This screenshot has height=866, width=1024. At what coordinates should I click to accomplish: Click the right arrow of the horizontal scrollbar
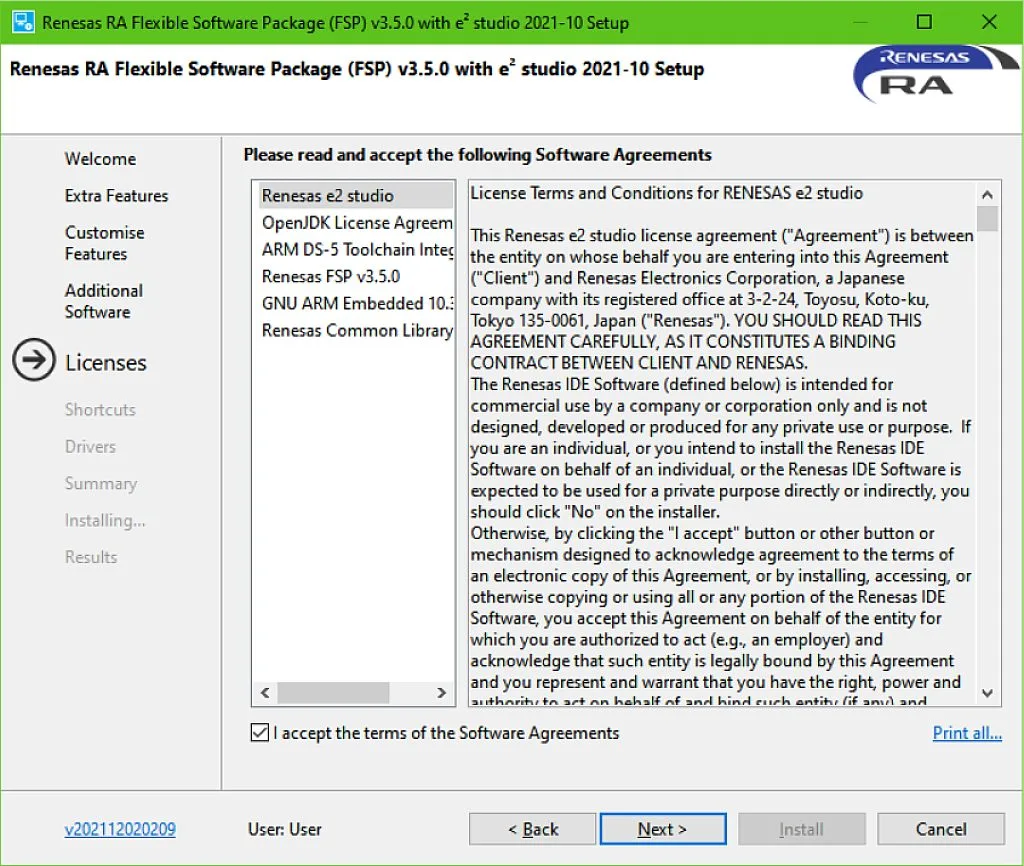pyautogui.click(x=442, y=692)
